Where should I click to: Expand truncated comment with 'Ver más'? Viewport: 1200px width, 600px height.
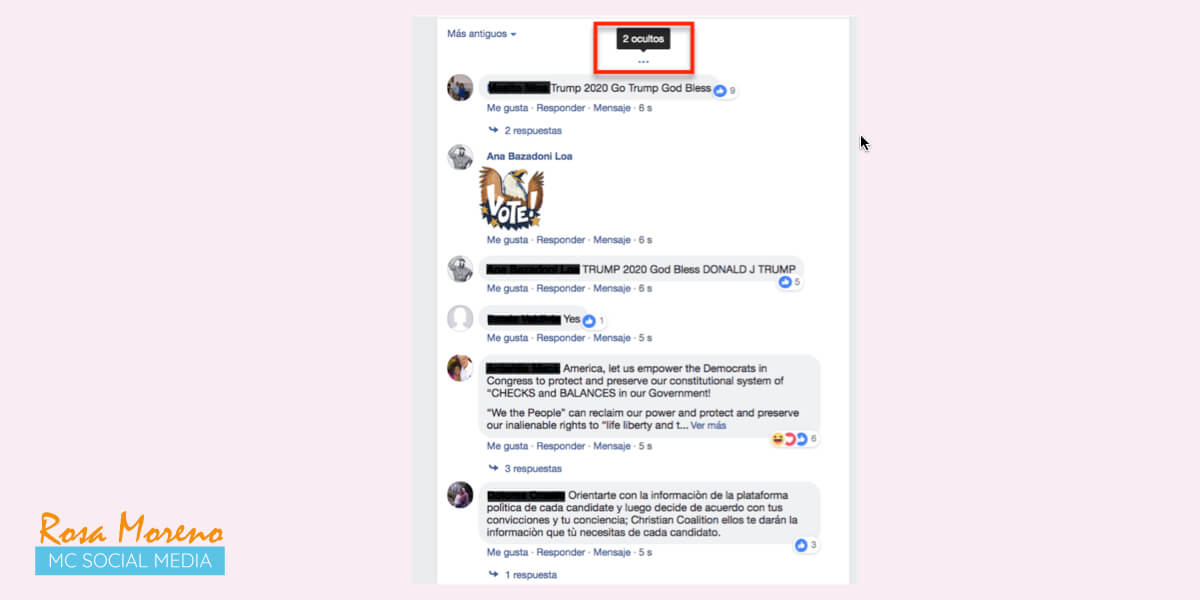708,426
